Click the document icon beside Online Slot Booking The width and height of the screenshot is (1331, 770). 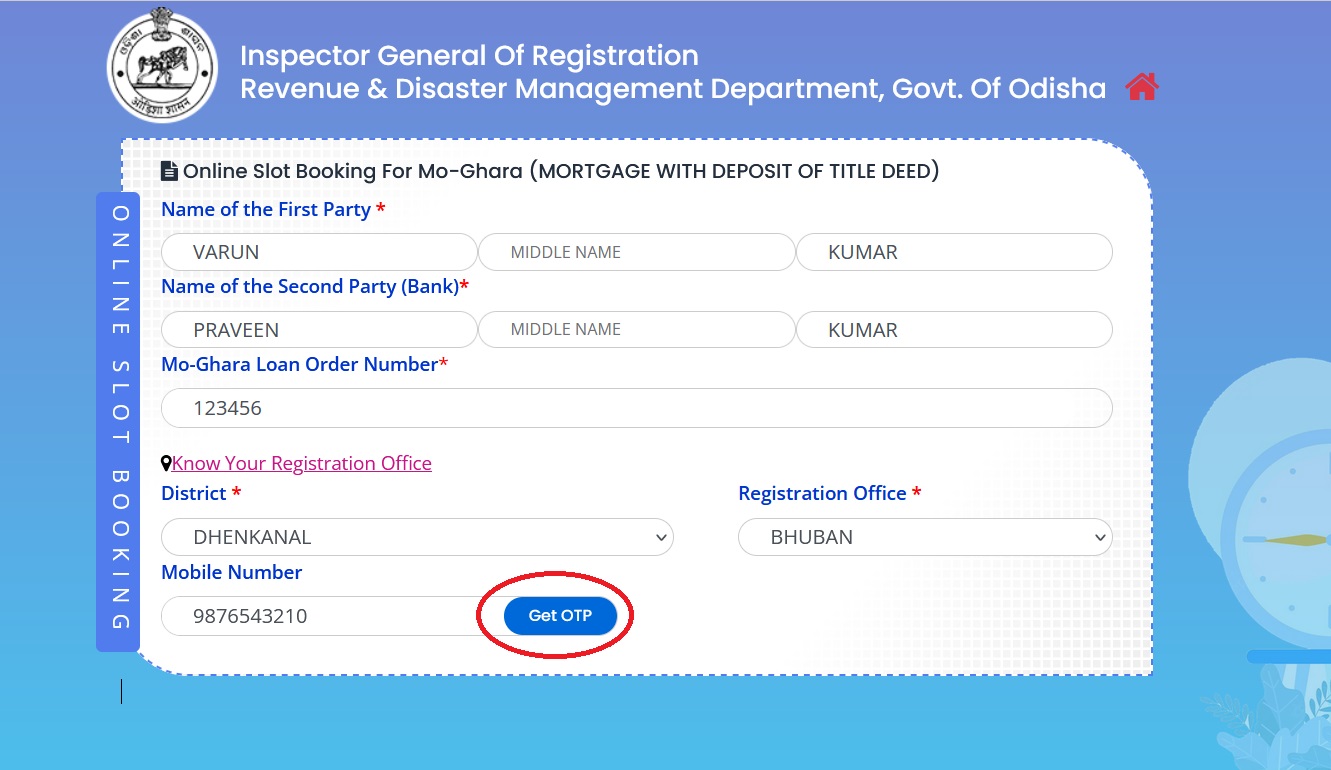coord(169,171)
